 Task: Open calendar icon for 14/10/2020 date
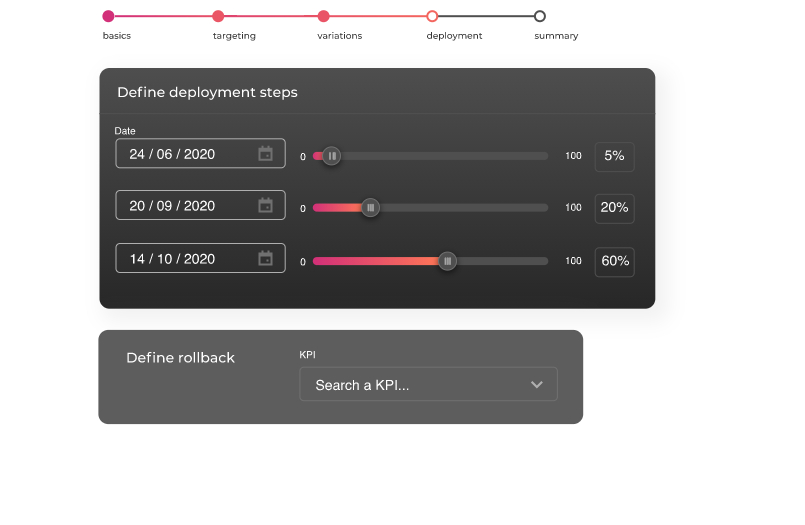[x=265, y=258]
